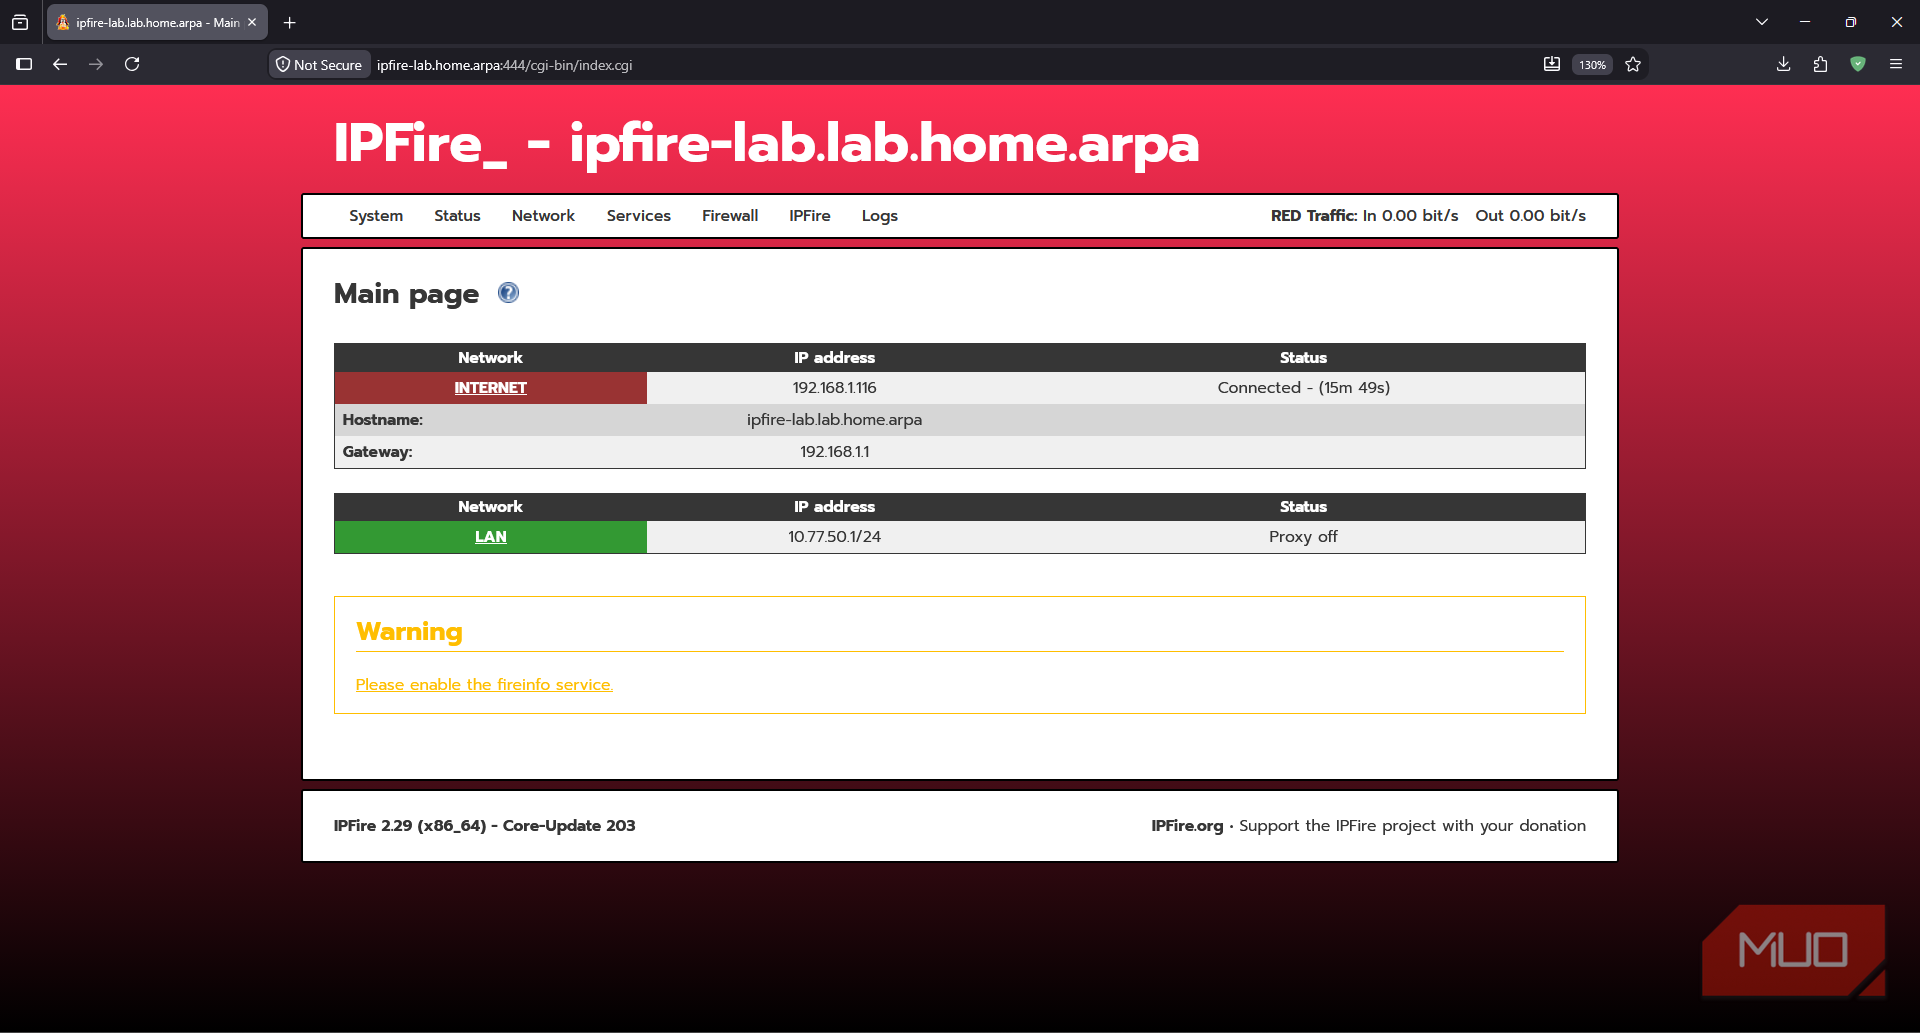Click the IPFire_ page title heading
Screen dimensions: 1920x1033
tap(766, 144)
